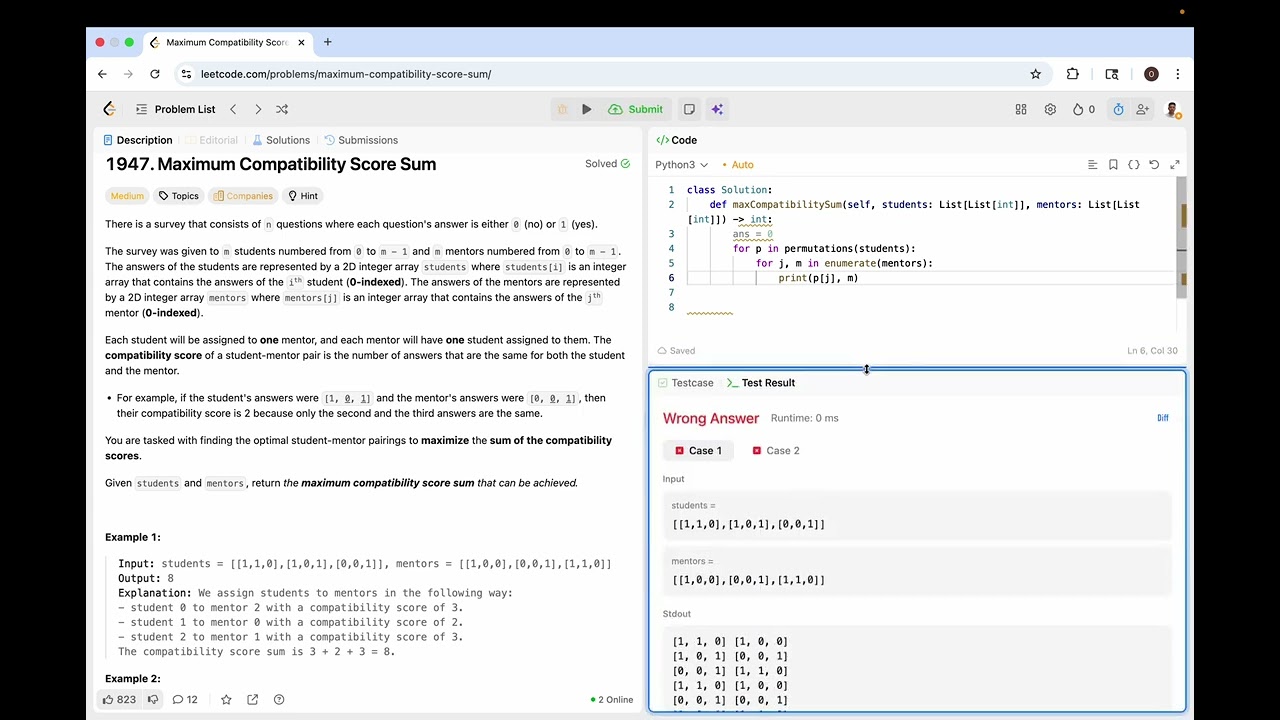Click the streak flame counter
This screenshot has height=720, width=1280.
1084,109
